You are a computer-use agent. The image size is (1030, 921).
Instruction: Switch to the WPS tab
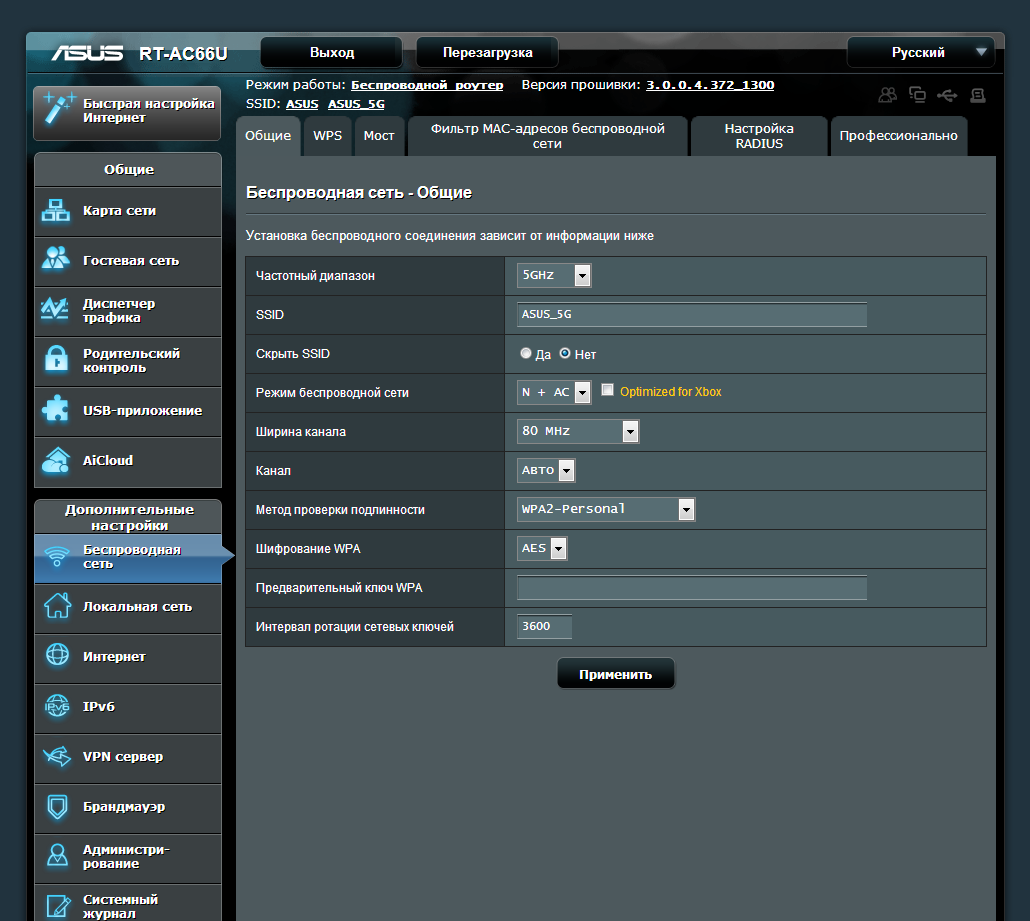328,136
